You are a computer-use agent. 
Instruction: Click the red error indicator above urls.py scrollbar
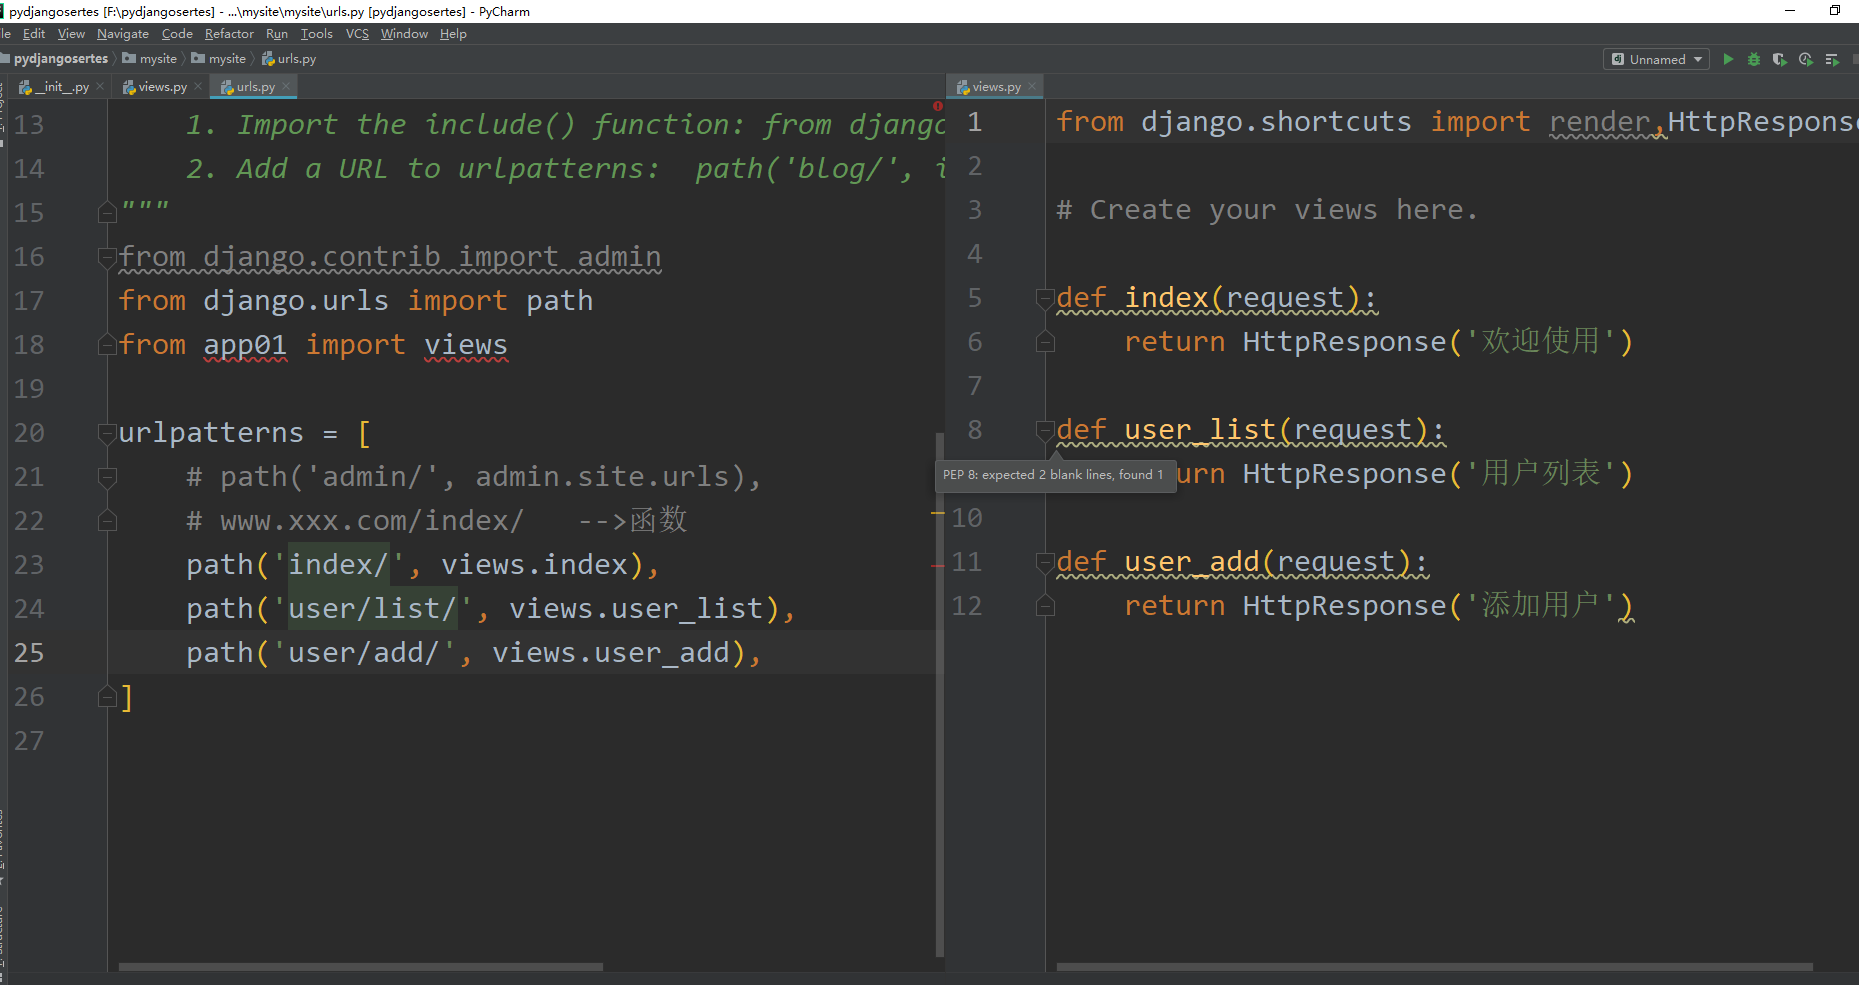click(938, 106)
